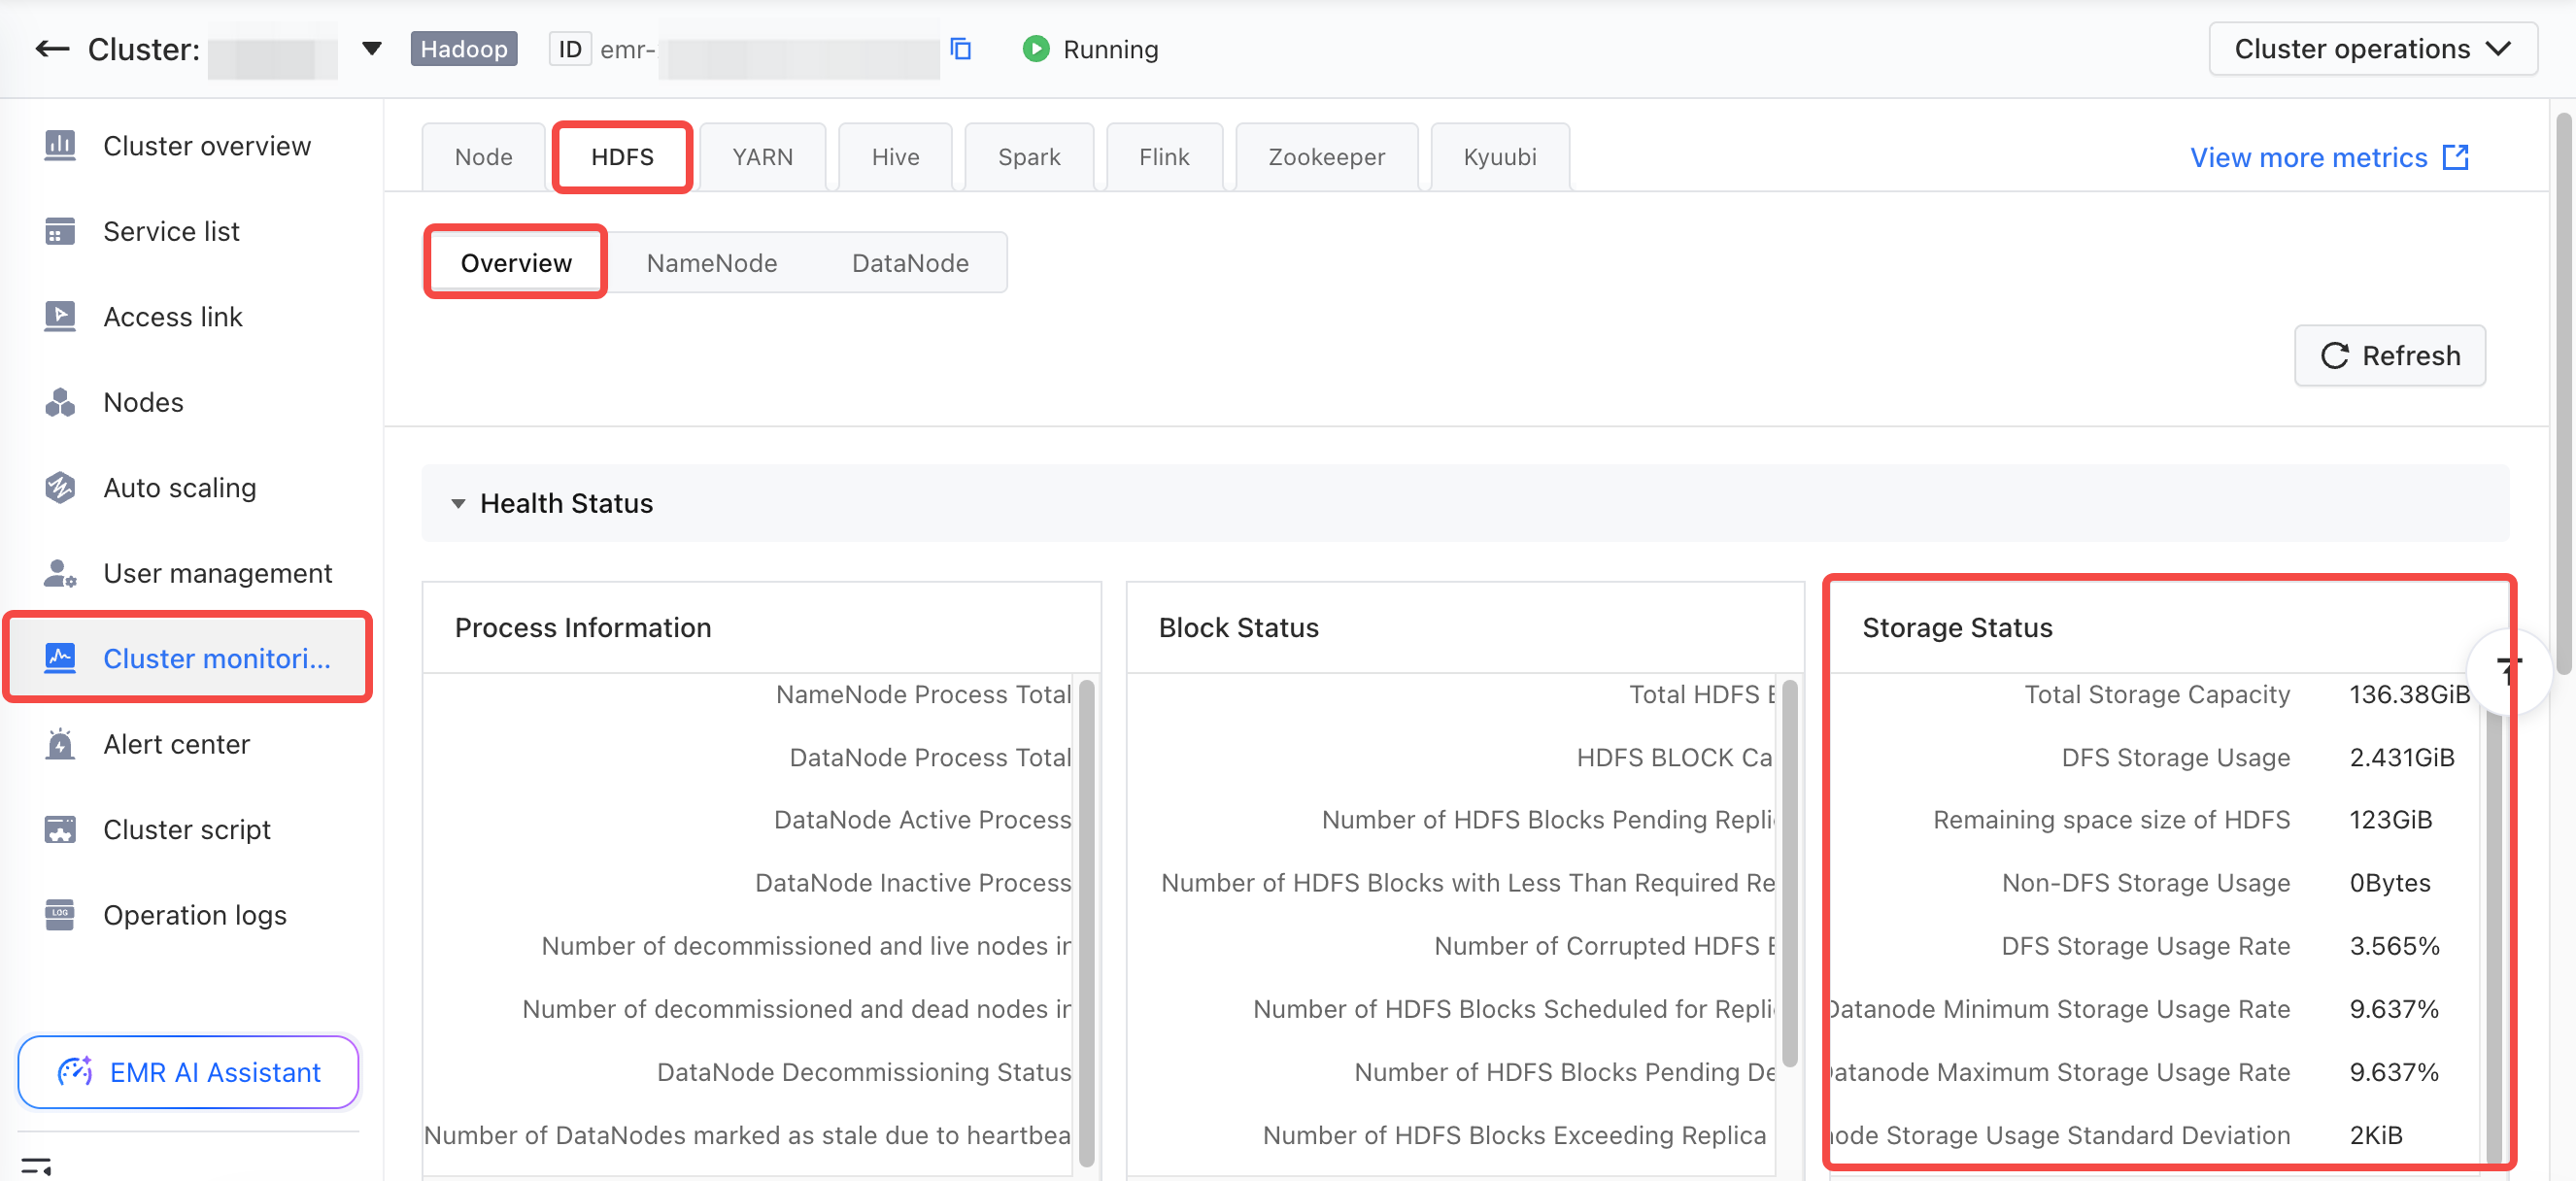
Task: Switch to the Node tab
Action: (483, 157)
